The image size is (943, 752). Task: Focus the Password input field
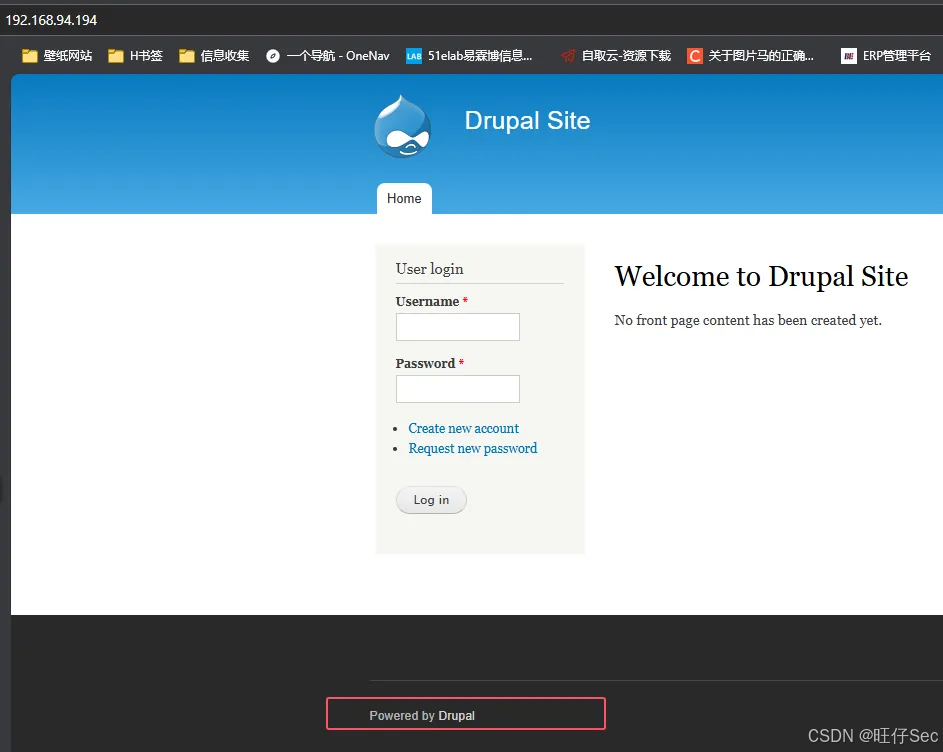coord(458,389)
